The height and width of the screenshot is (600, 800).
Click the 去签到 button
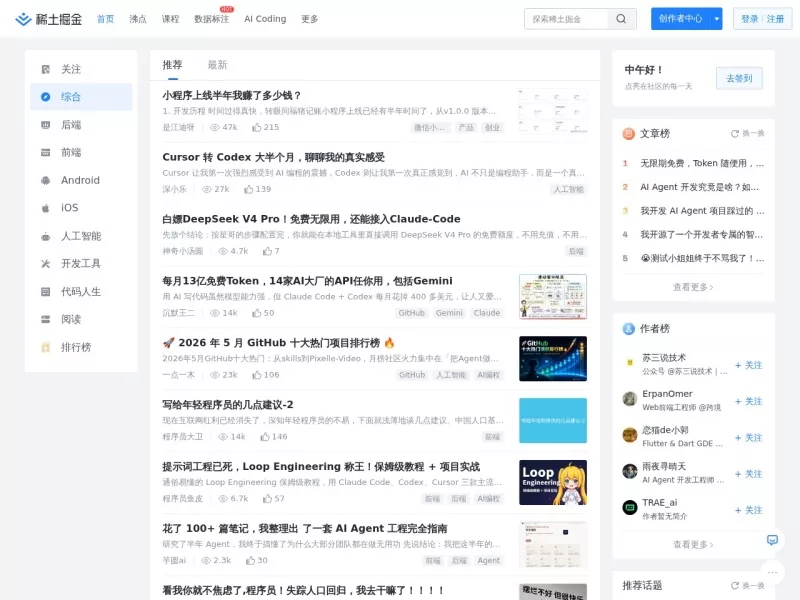pyautogui.click(x=739, y=78)
